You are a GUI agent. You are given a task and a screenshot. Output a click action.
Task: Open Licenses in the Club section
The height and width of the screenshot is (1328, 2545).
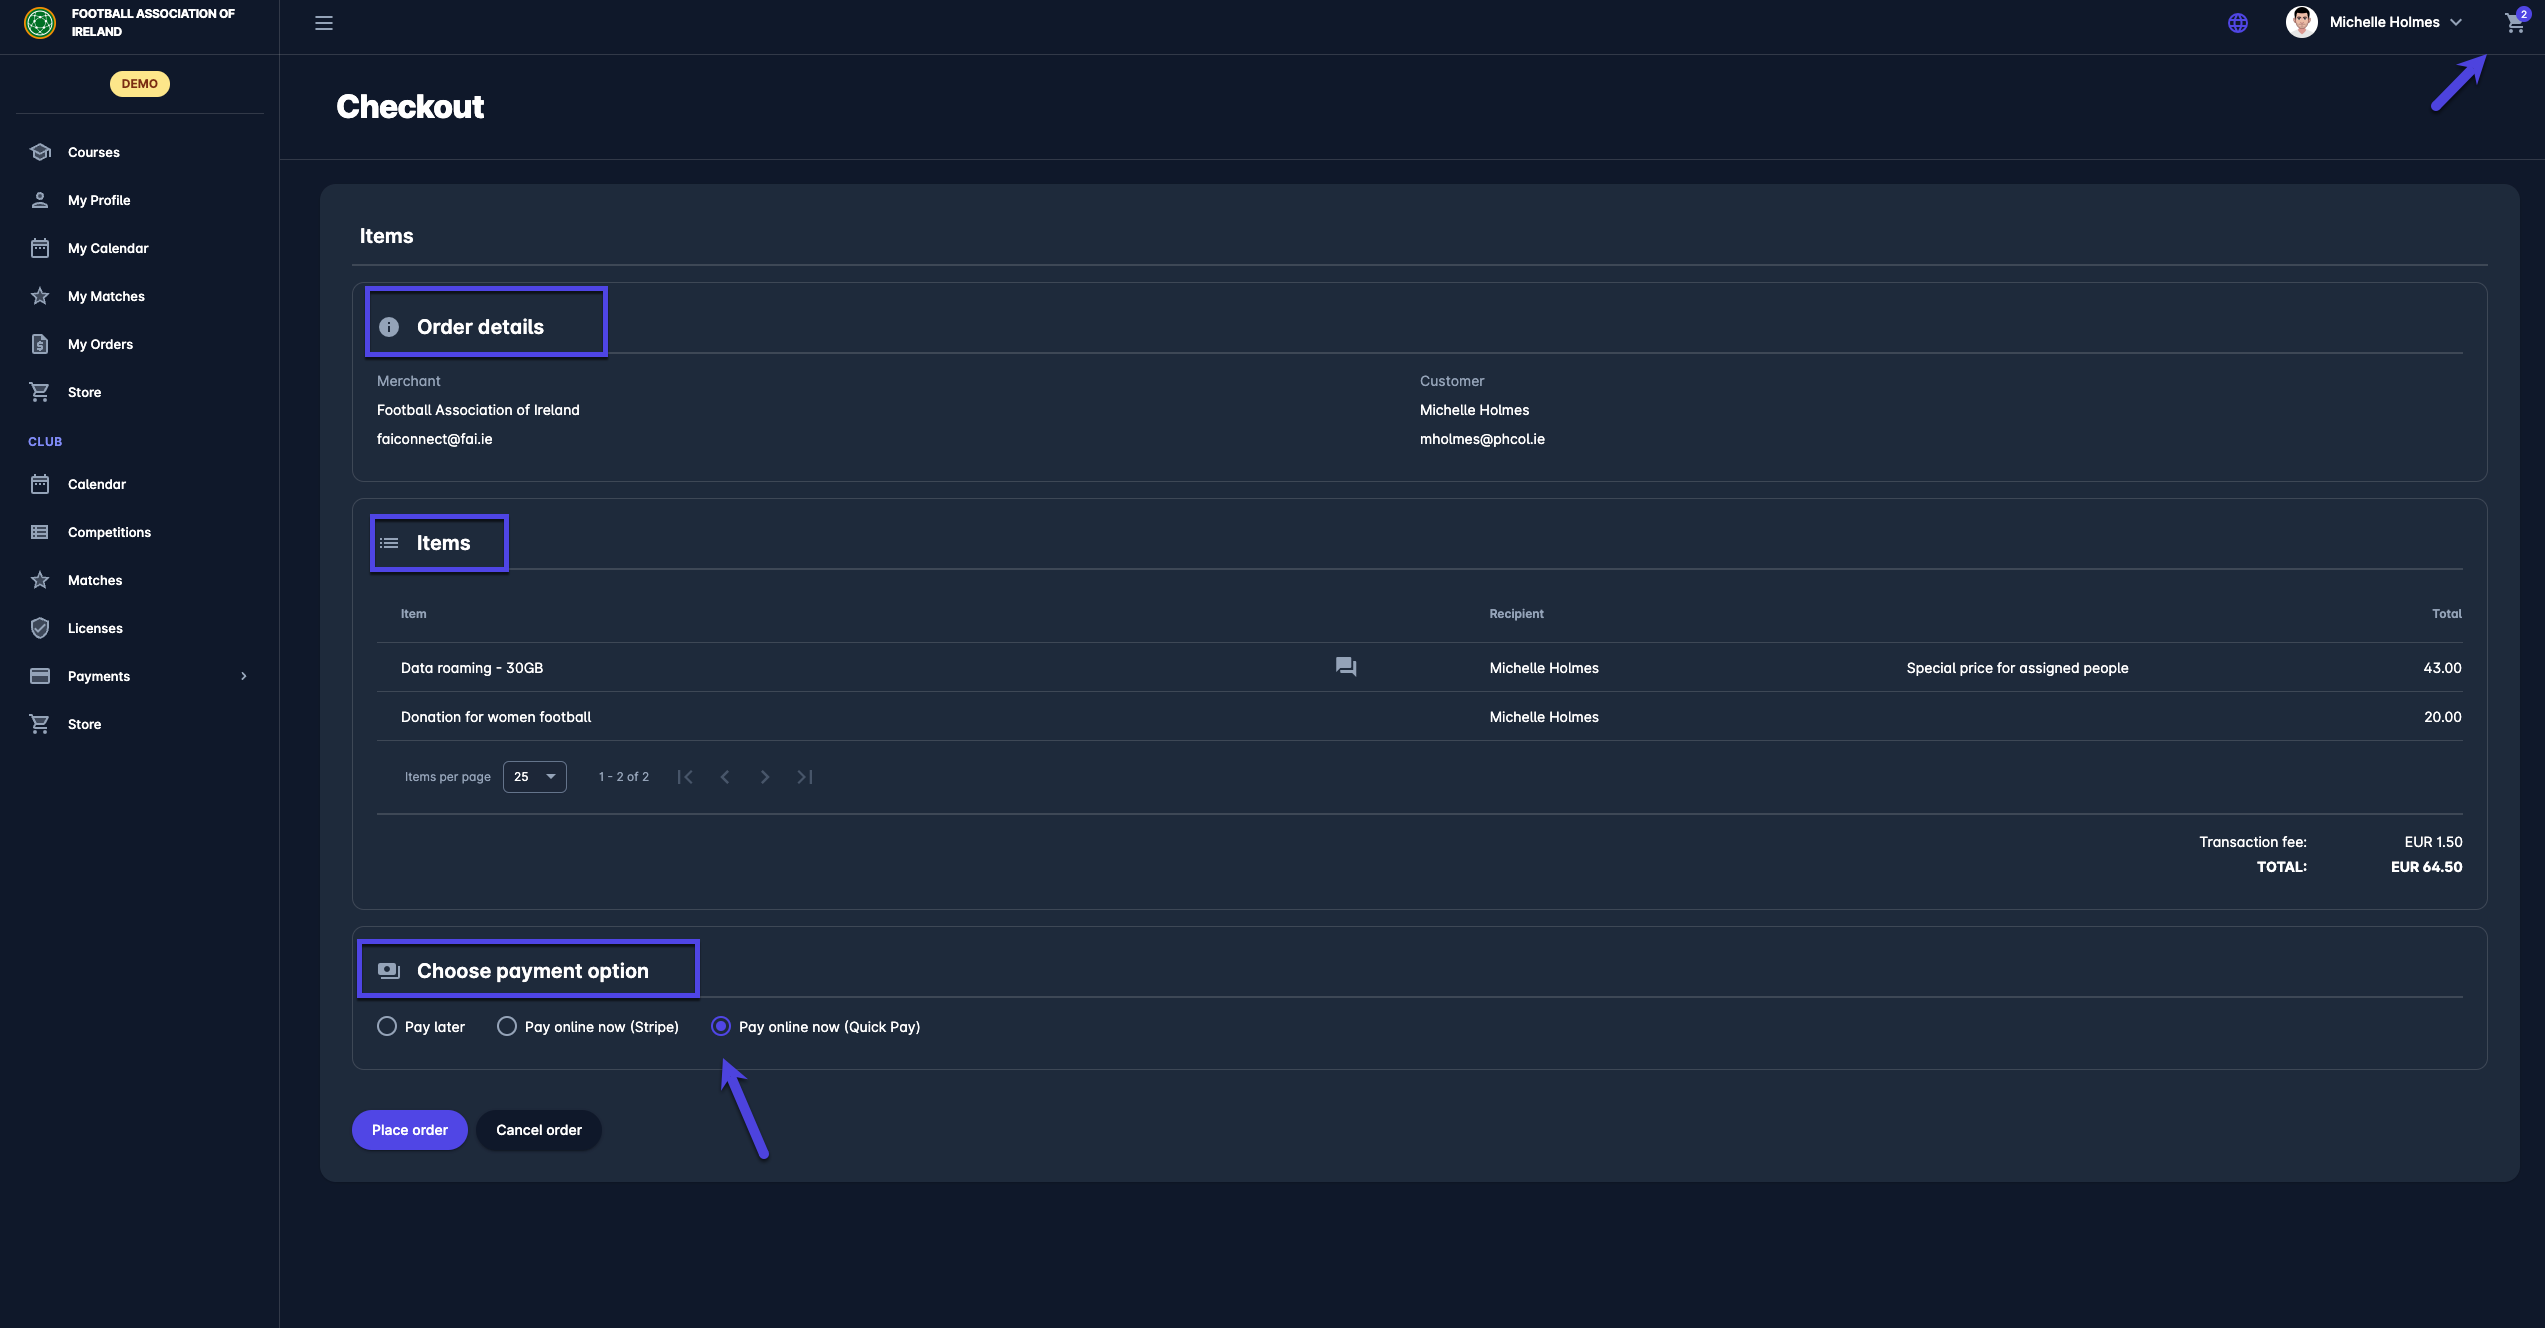(x=95, y=628)
